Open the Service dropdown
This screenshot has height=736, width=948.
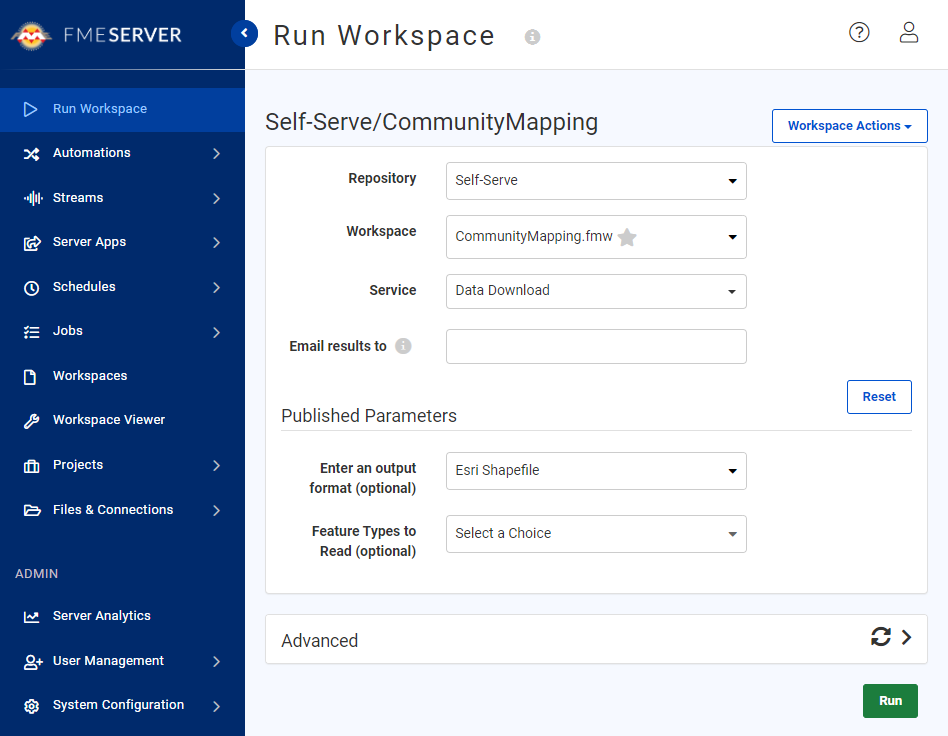pos(596,291)
